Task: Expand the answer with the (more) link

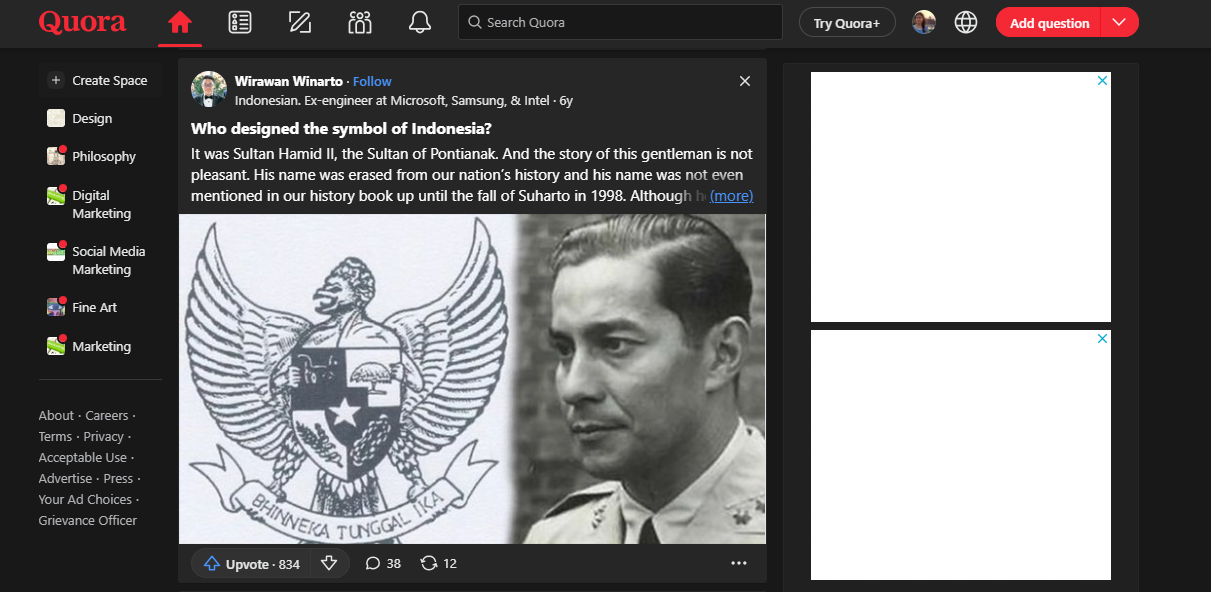Action: pyautogui.click(x=731, y=196)
